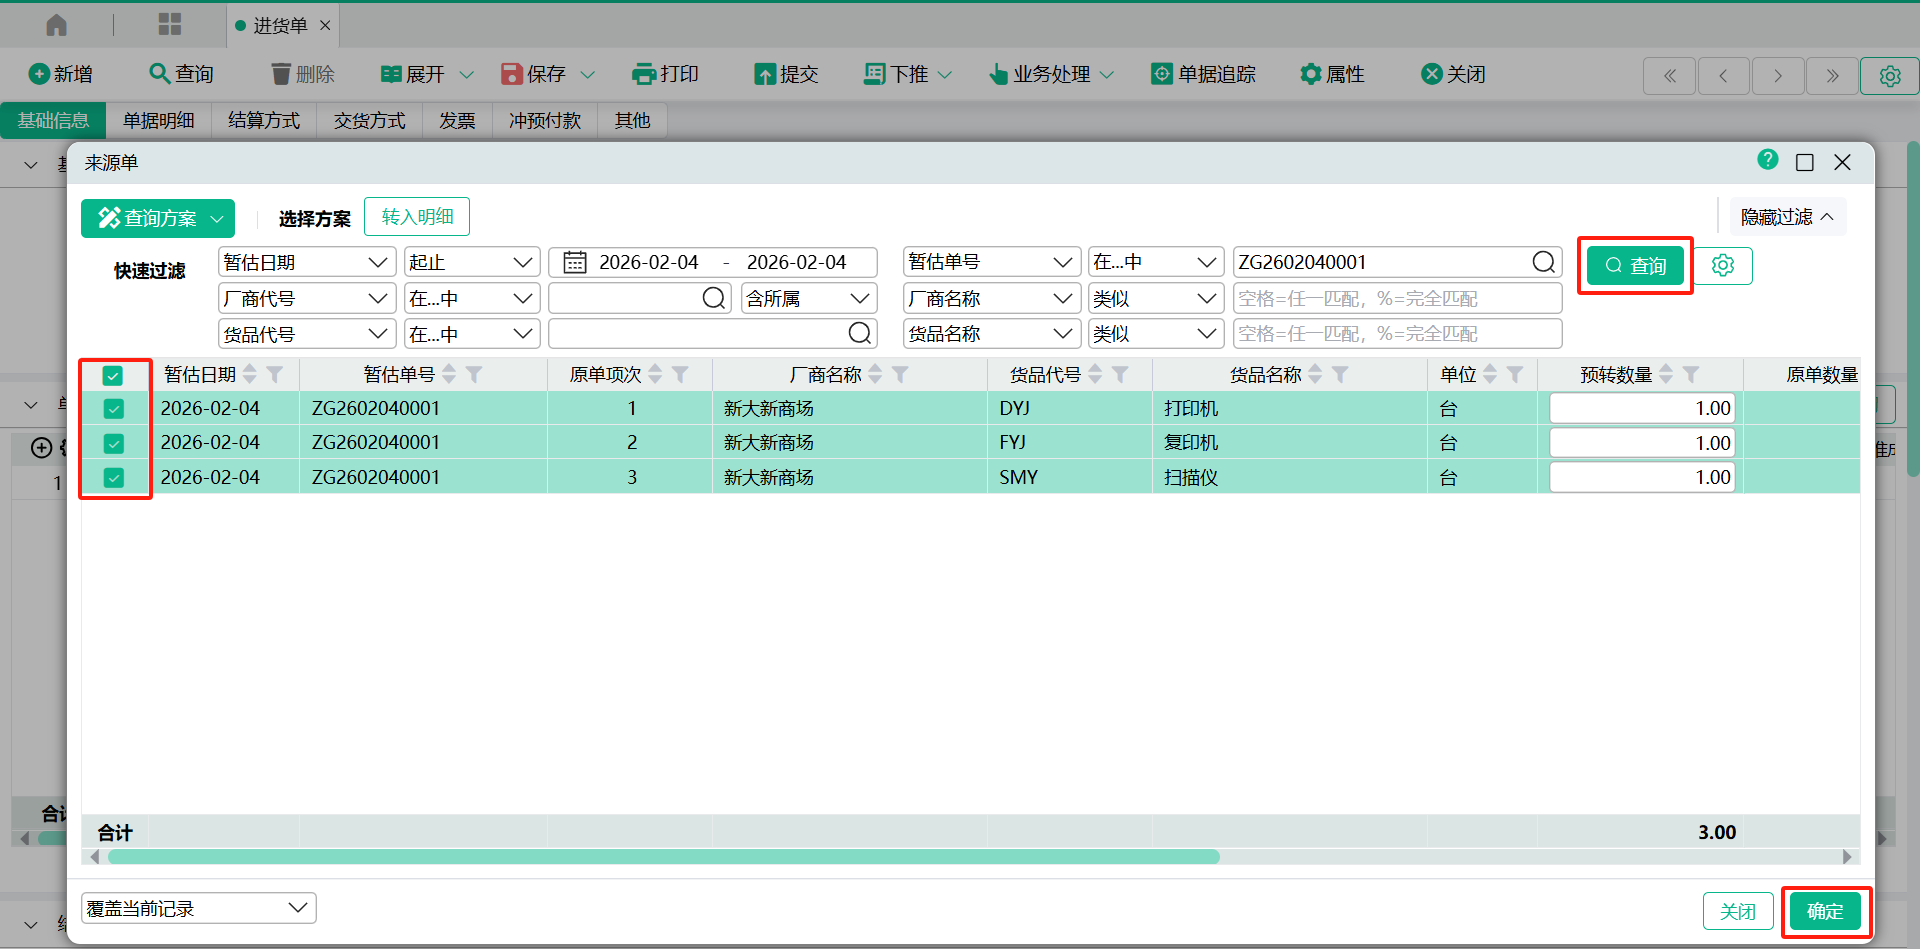Click the help question mark icon in dialog
The width and height of the screenshot is (1920, 949).
point(1767,160)
